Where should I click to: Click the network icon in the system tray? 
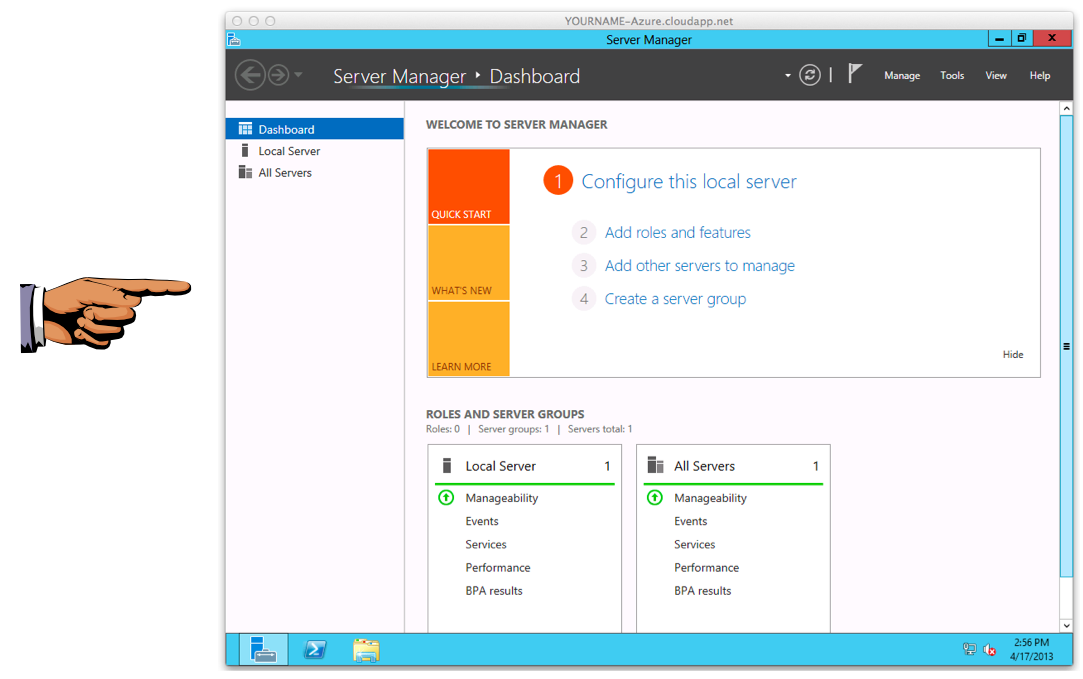click(x=969, y=649)
